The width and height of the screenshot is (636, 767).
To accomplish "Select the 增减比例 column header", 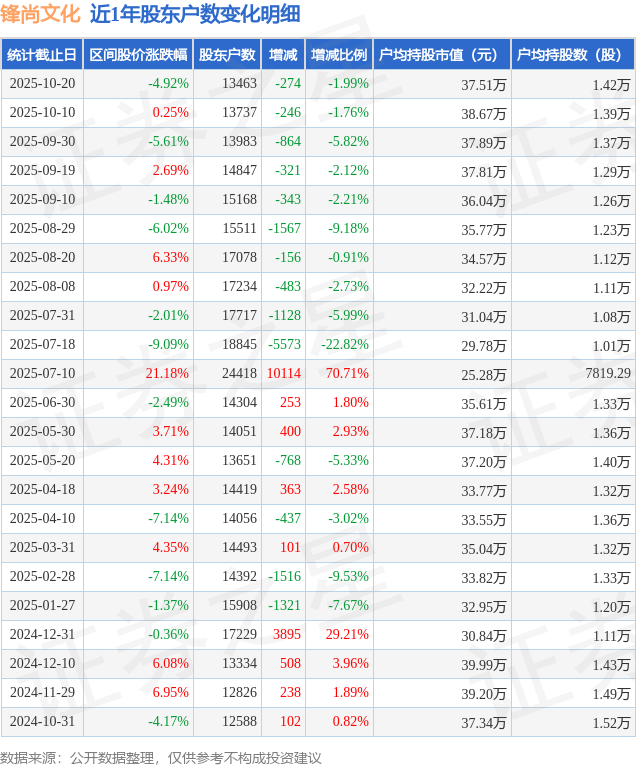I will click(x=338, y=55).
